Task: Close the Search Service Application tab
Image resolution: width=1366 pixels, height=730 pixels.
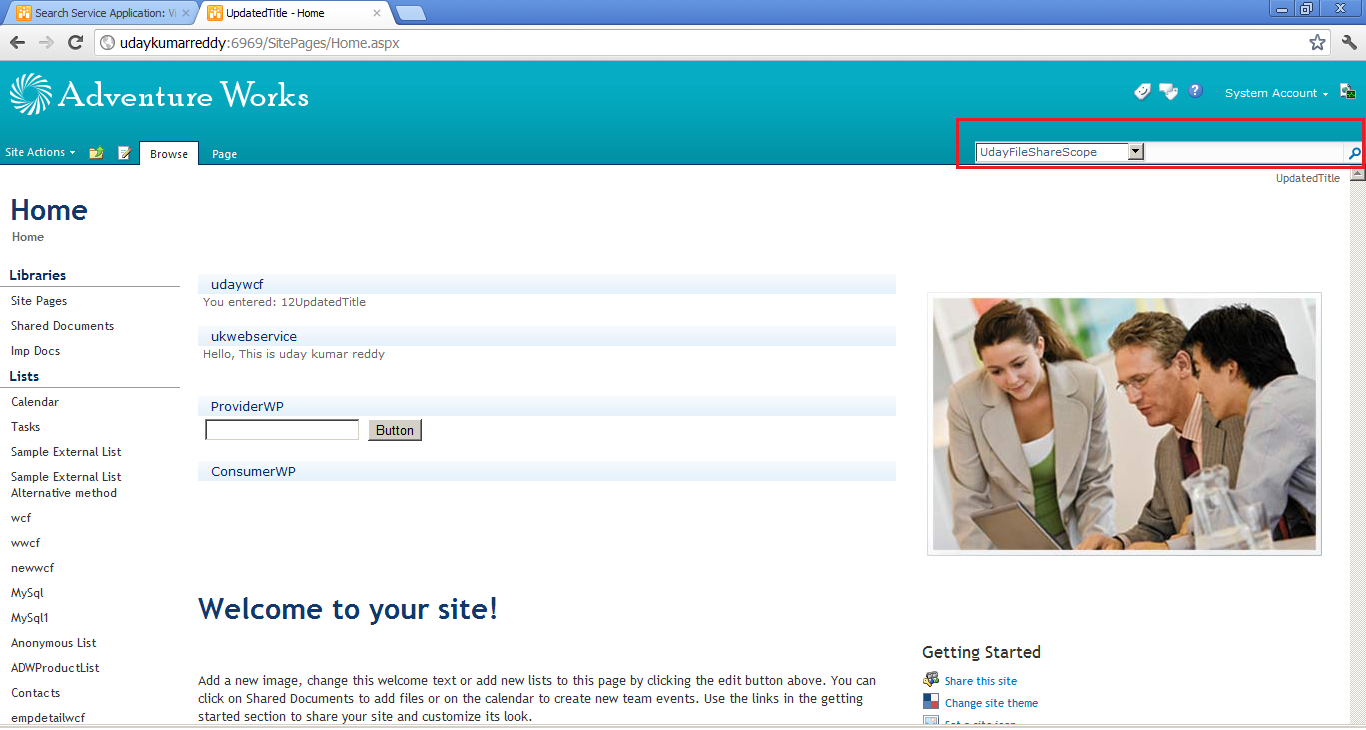Action: [186, 13]
